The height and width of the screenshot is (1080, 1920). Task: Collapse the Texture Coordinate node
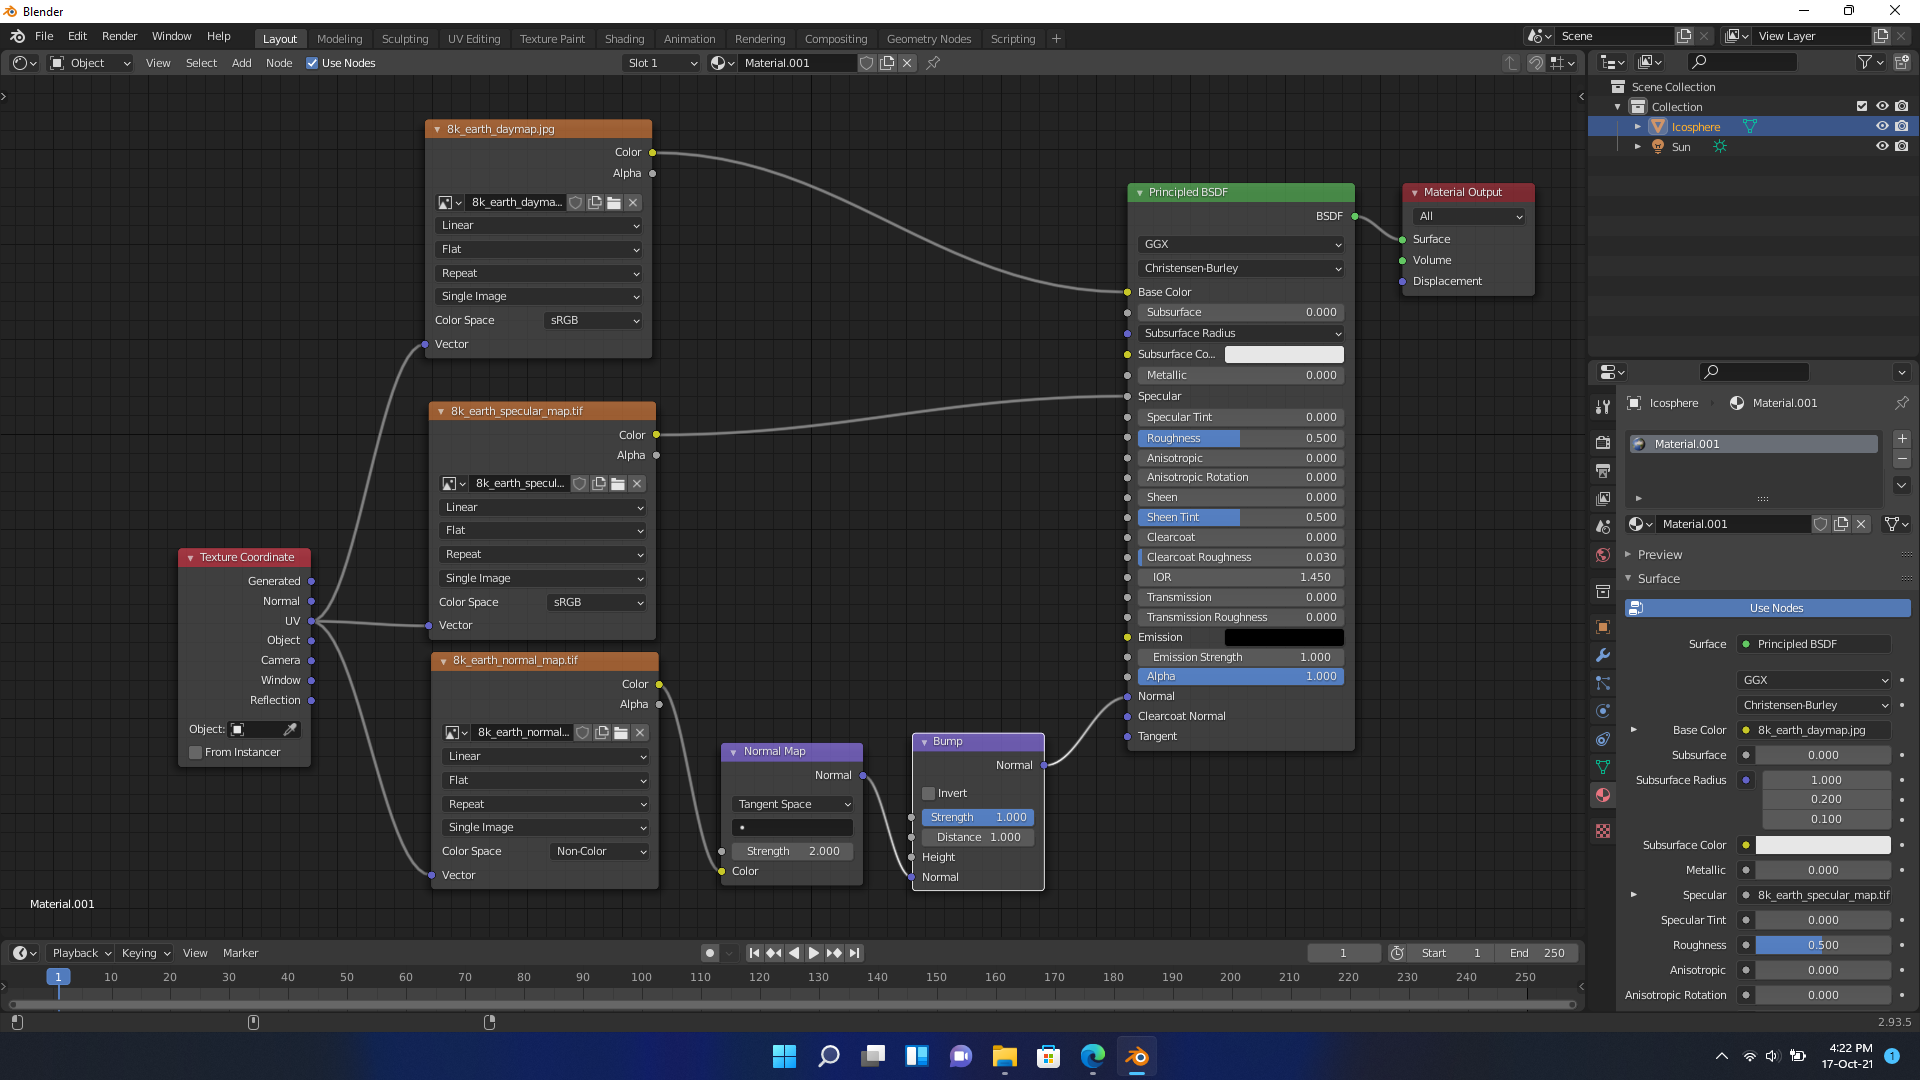click(190, 558)
